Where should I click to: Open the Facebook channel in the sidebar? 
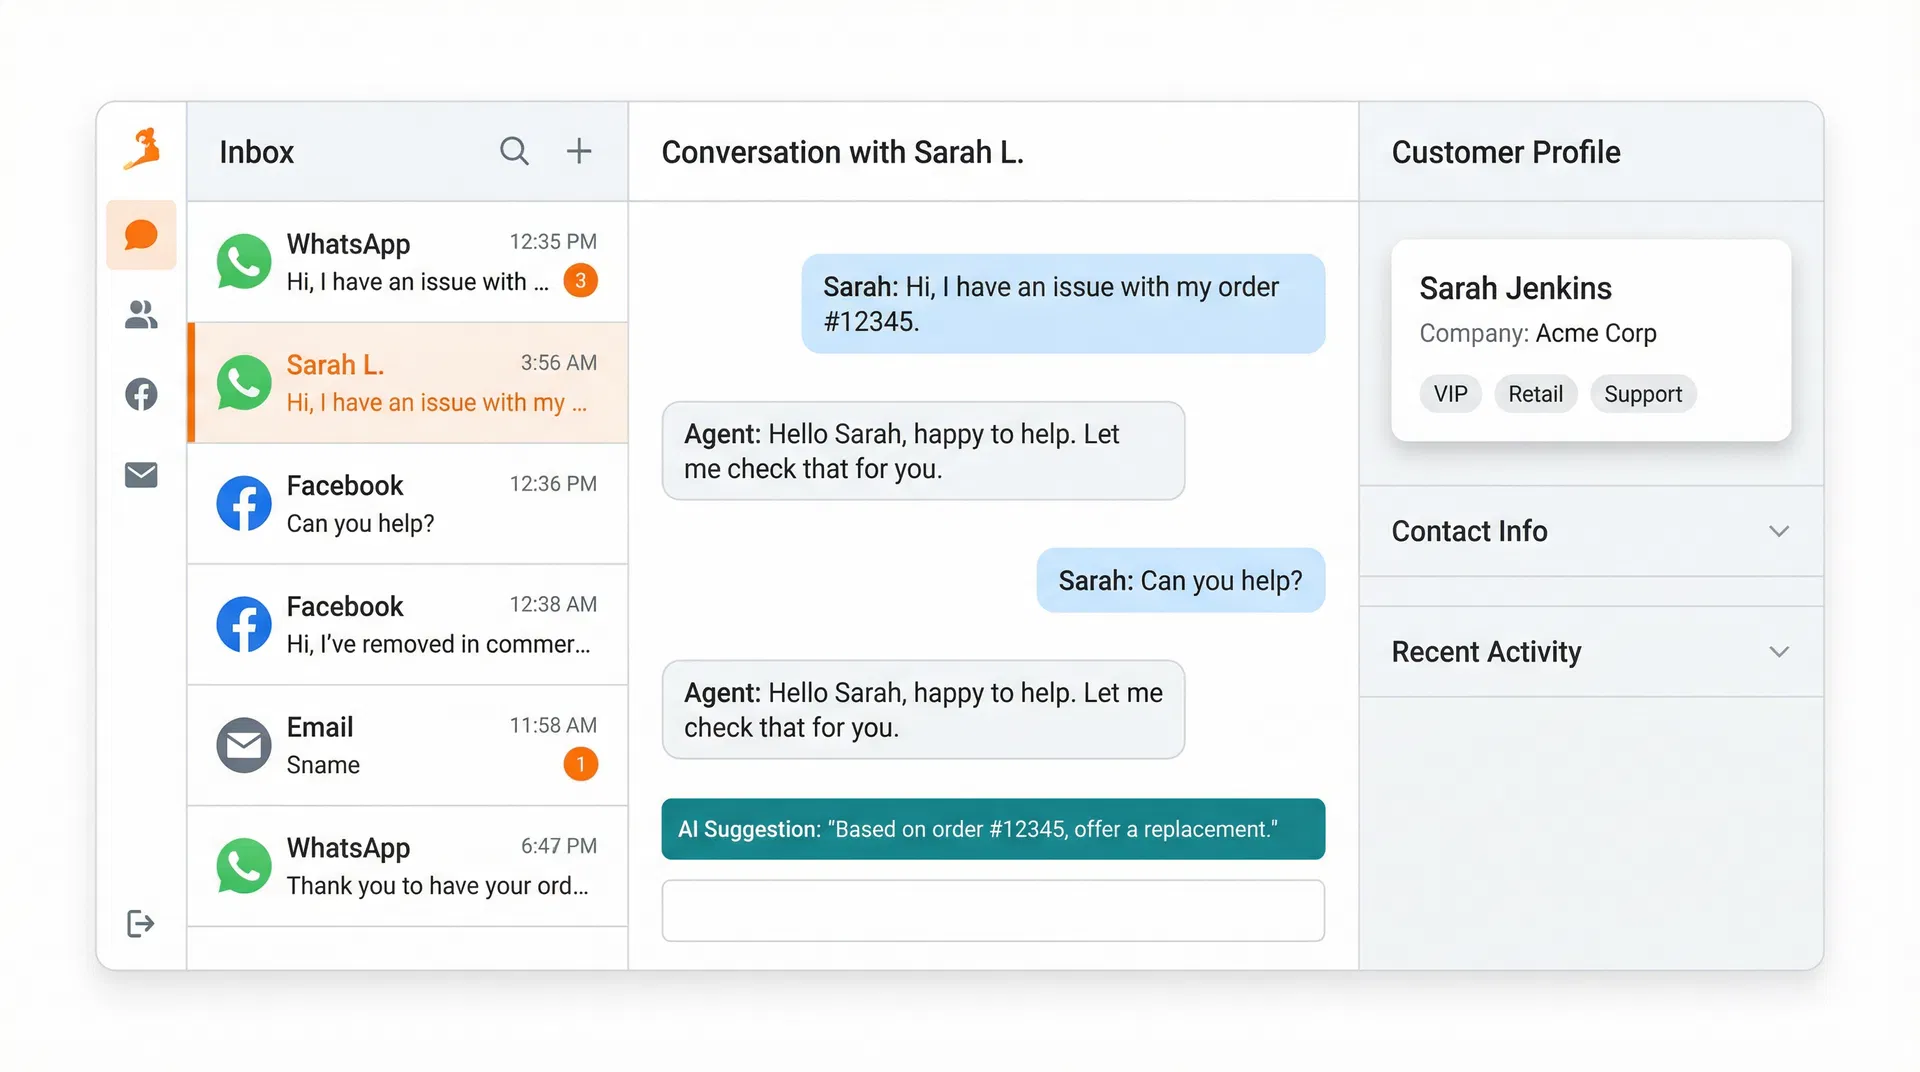click(x=140, y=395)
